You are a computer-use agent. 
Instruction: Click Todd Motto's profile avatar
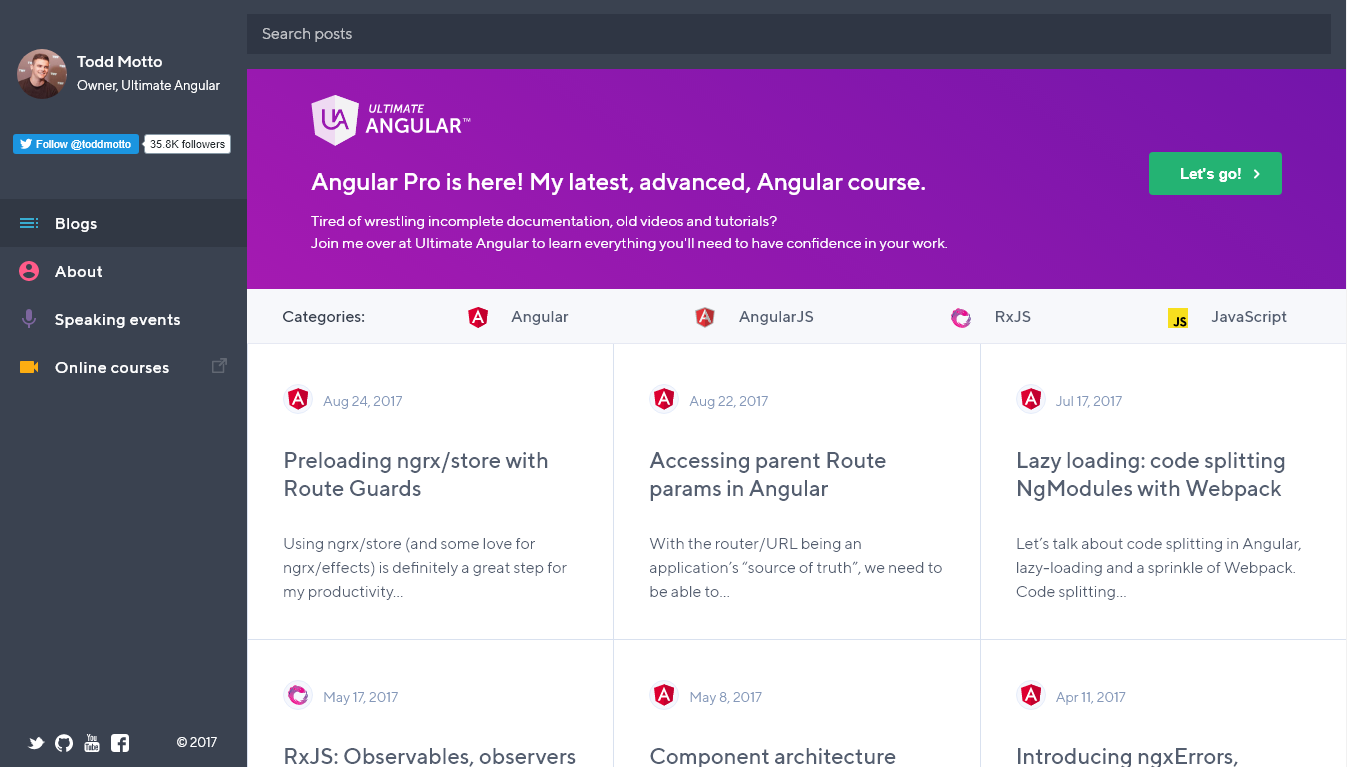point(42,74)
